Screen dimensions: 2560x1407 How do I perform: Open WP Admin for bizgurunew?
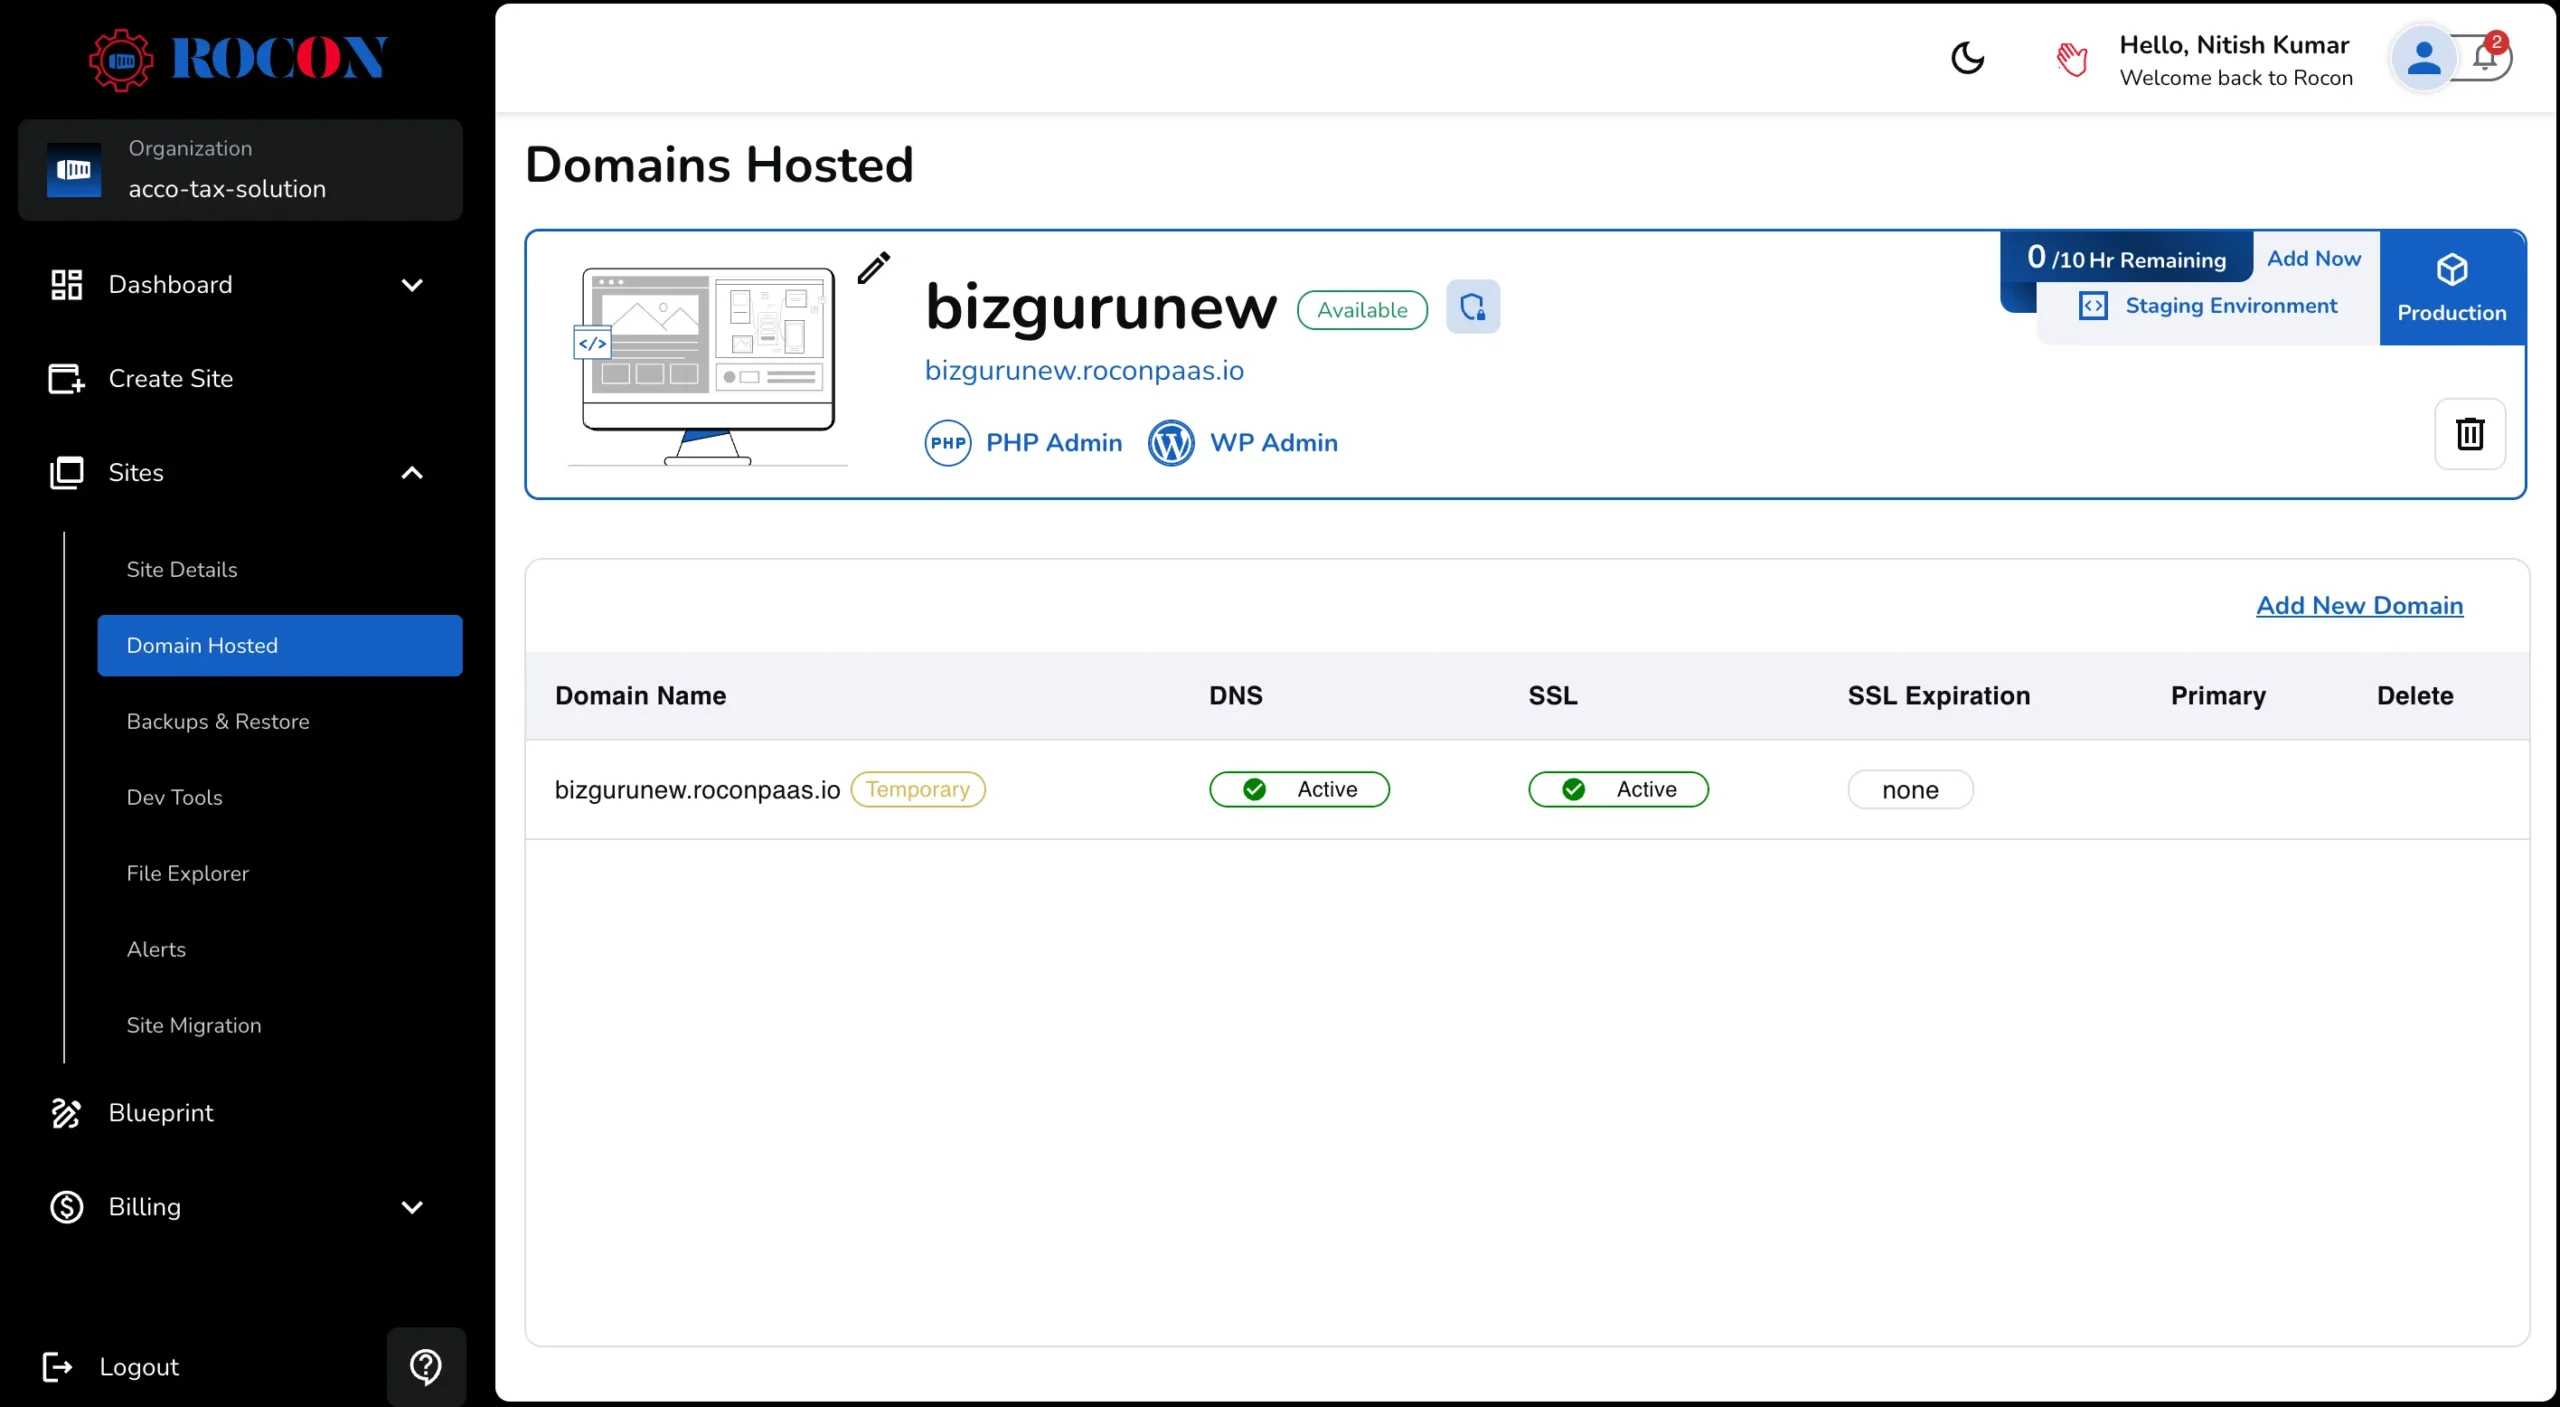[x=1242, y=442]
